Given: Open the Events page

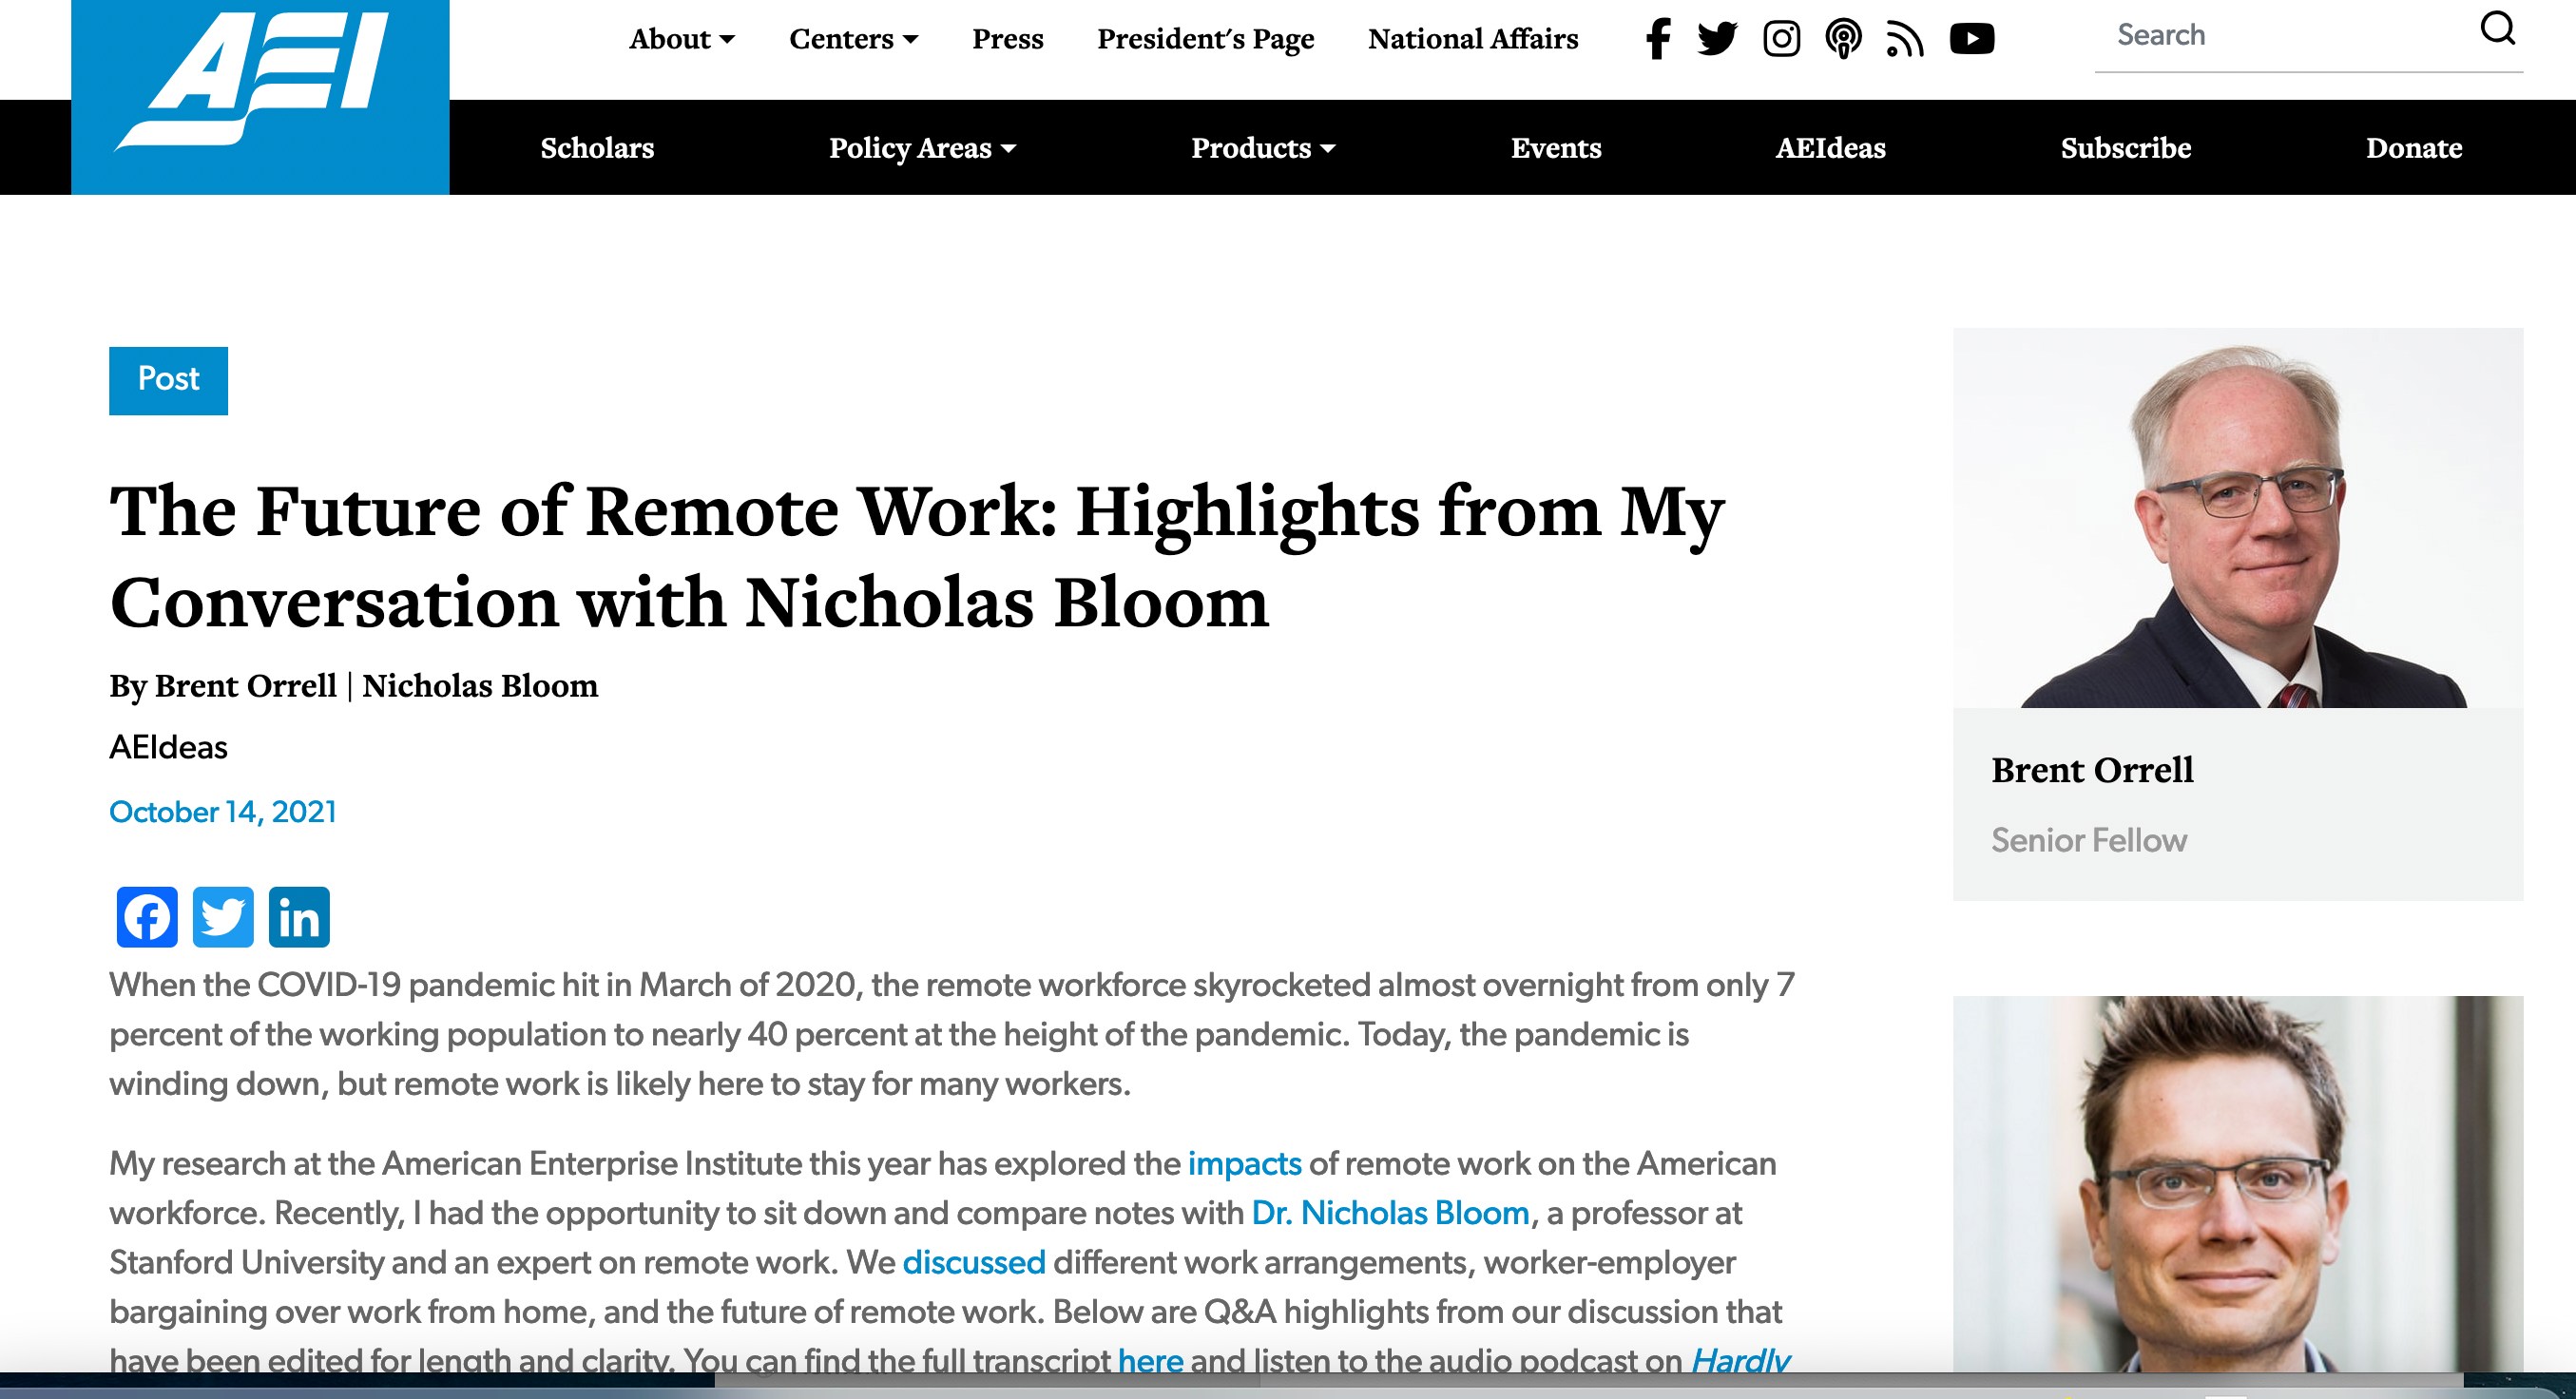Looking at the screenshot, I should point(1555,148).
